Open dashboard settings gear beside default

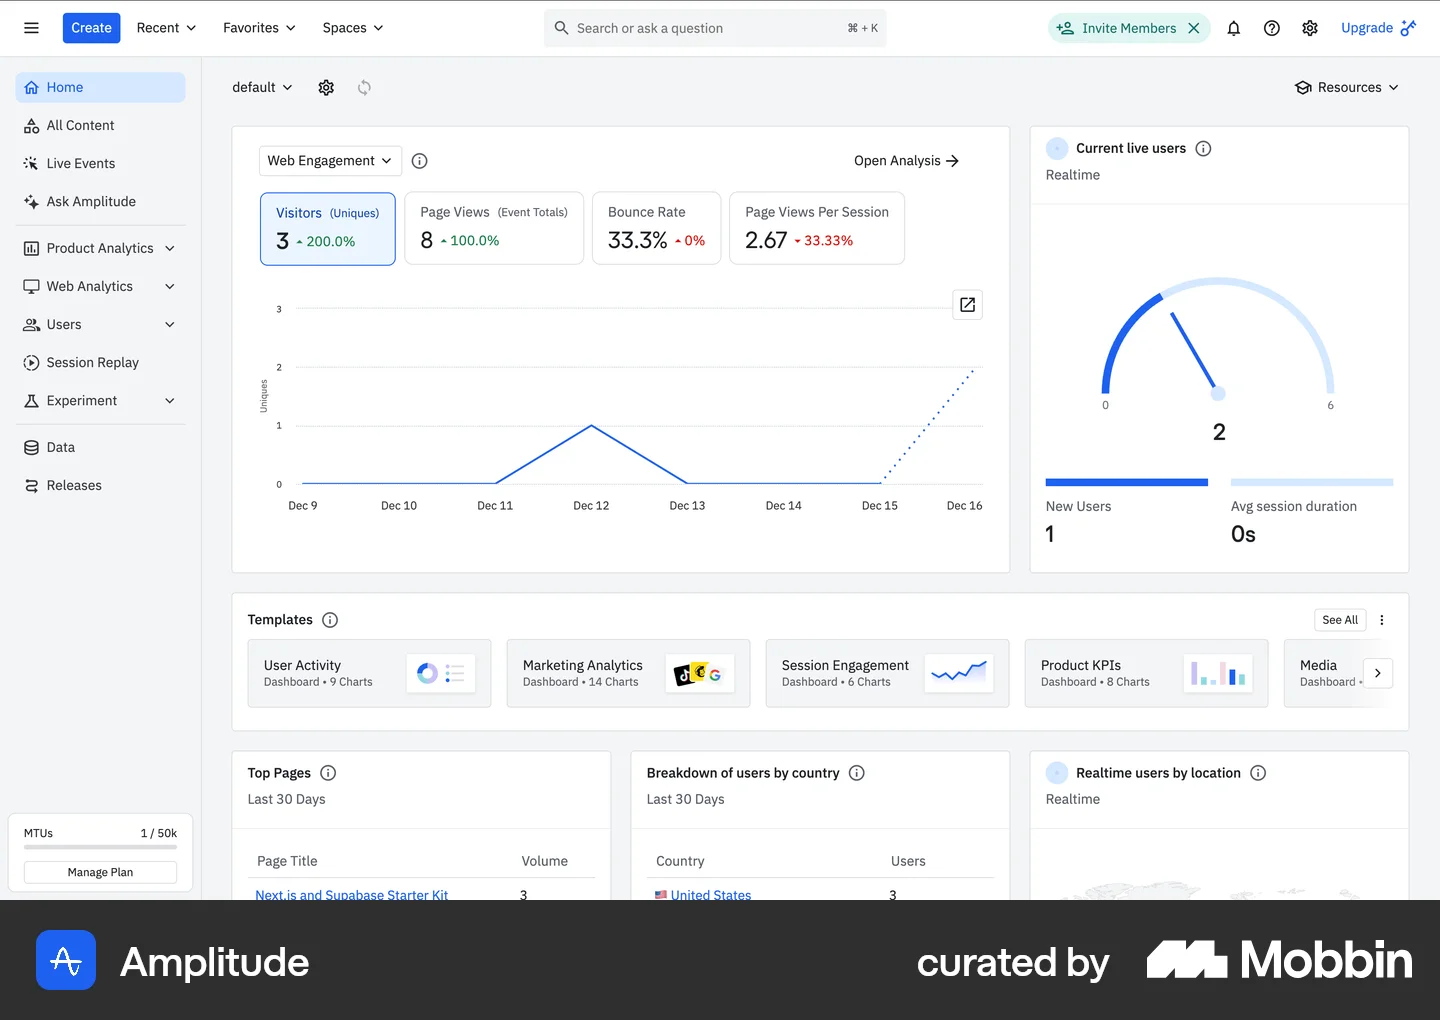point(326,88)
